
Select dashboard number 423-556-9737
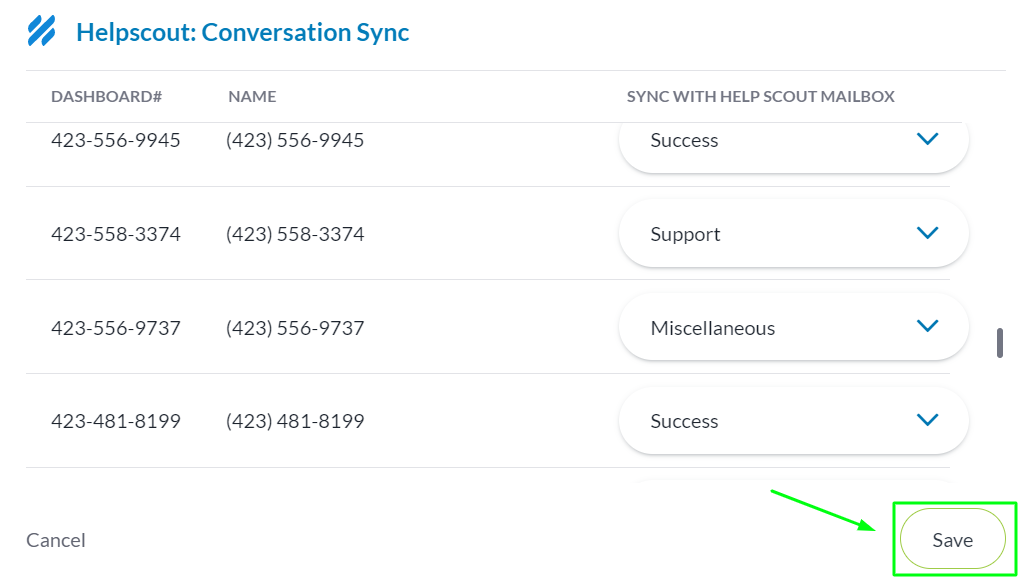[x=116, y=328]
